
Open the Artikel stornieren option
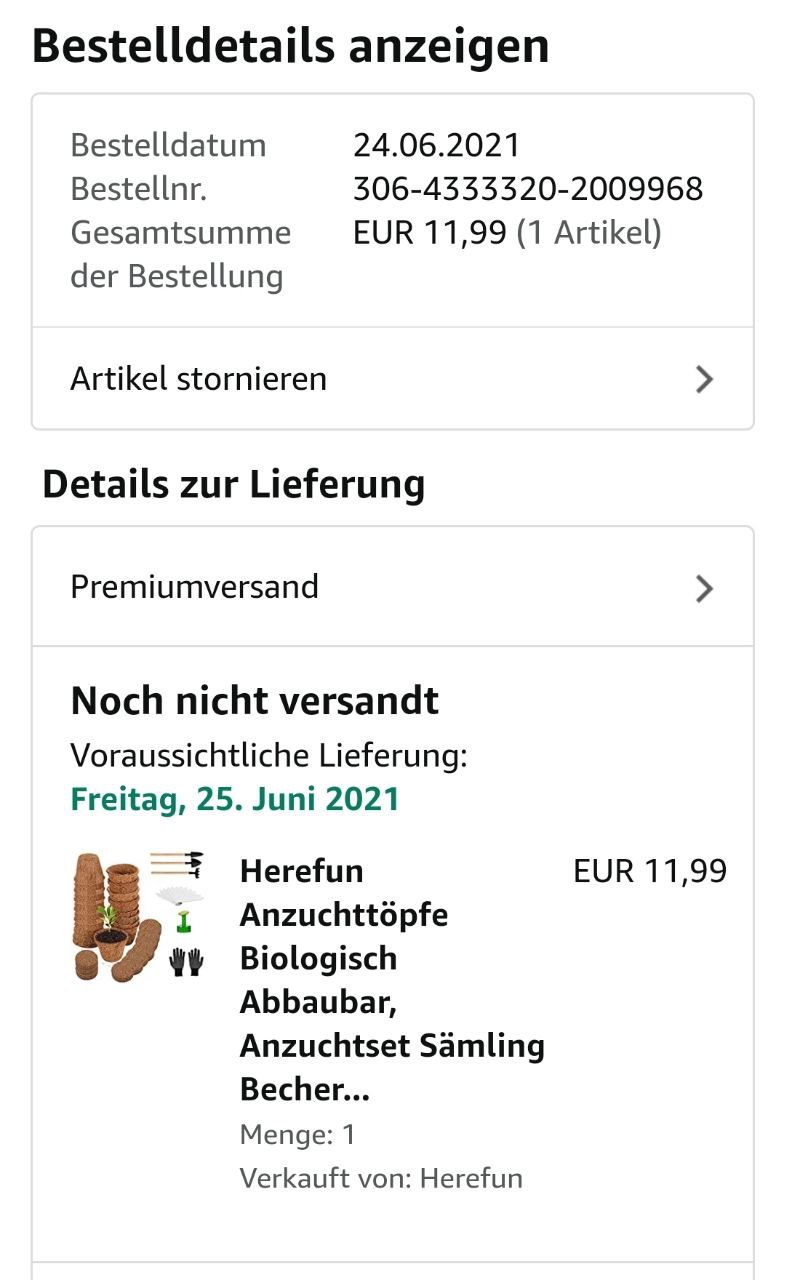coord(198,379)
